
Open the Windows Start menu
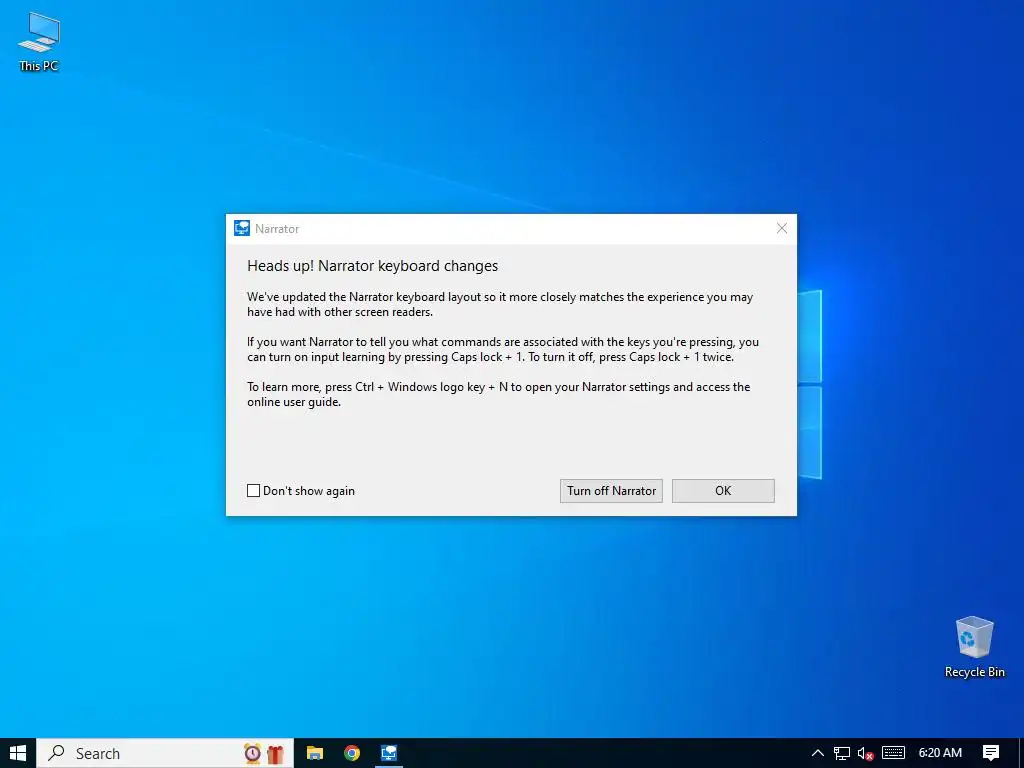18,752
